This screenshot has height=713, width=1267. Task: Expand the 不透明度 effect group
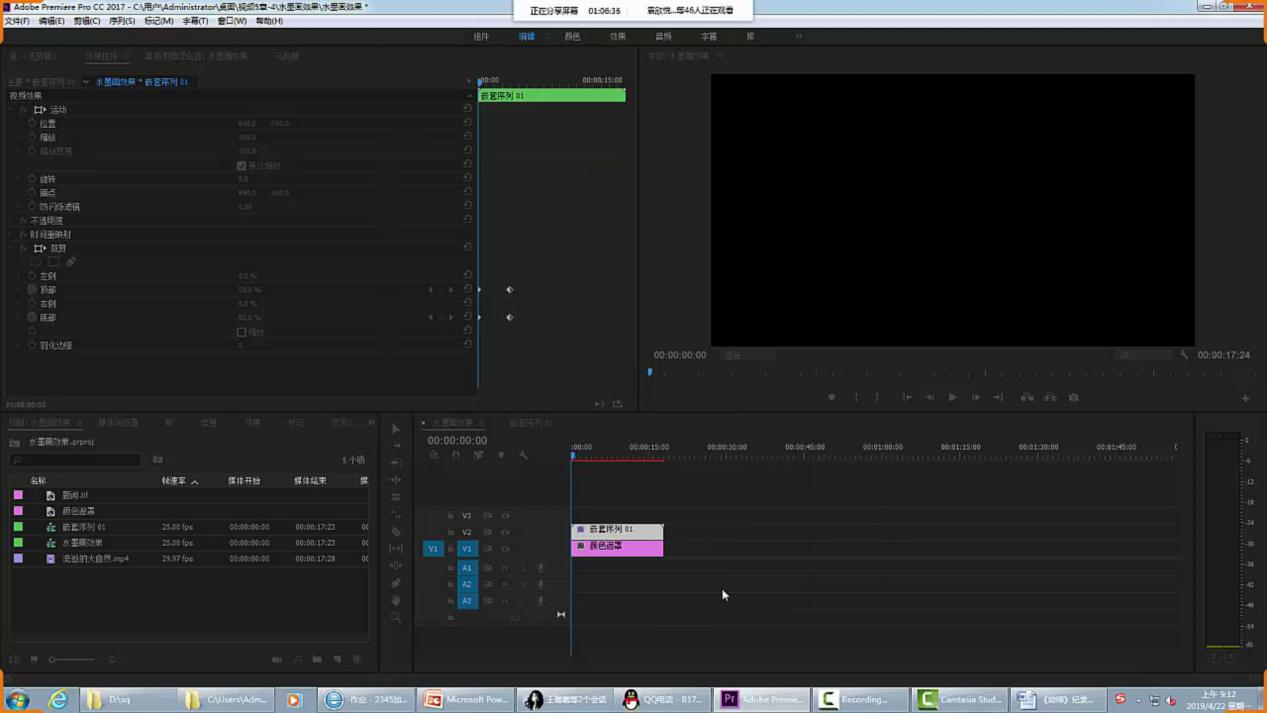(22, 221)
